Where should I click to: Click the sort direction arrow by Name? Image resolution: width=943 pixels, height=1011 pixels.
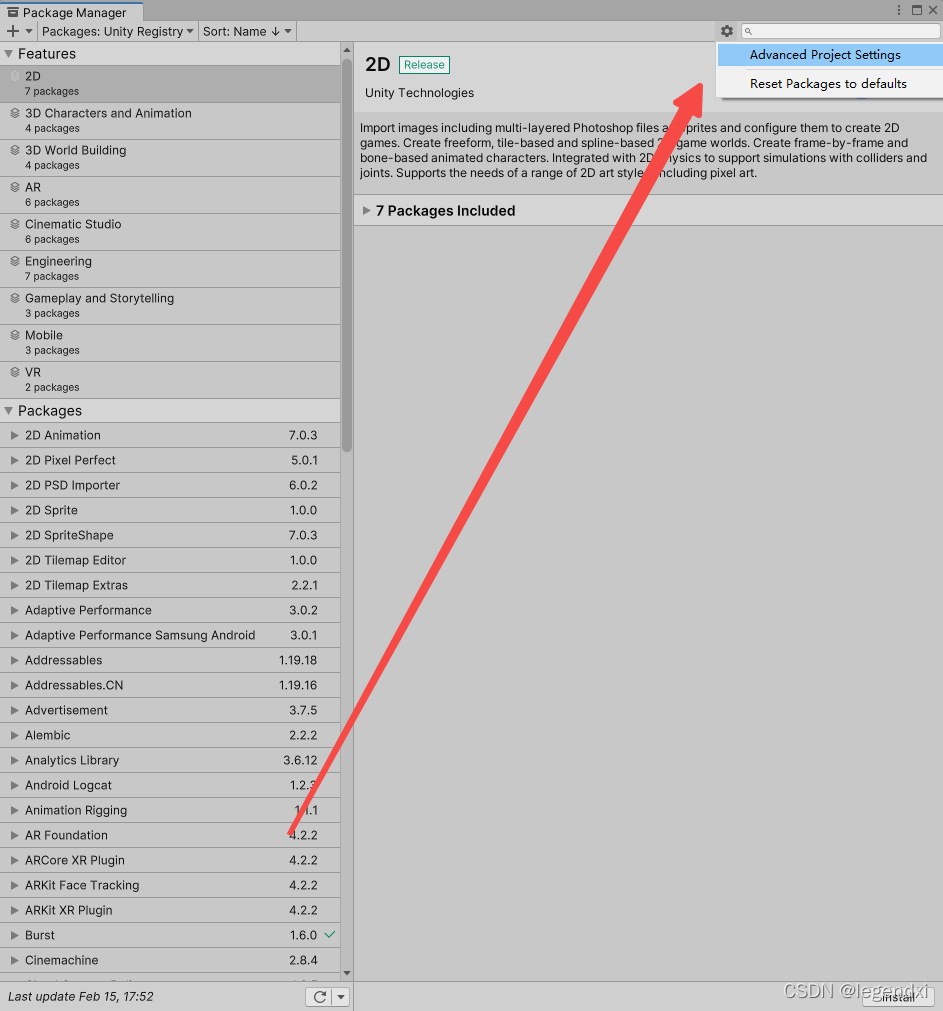point(275,31)
